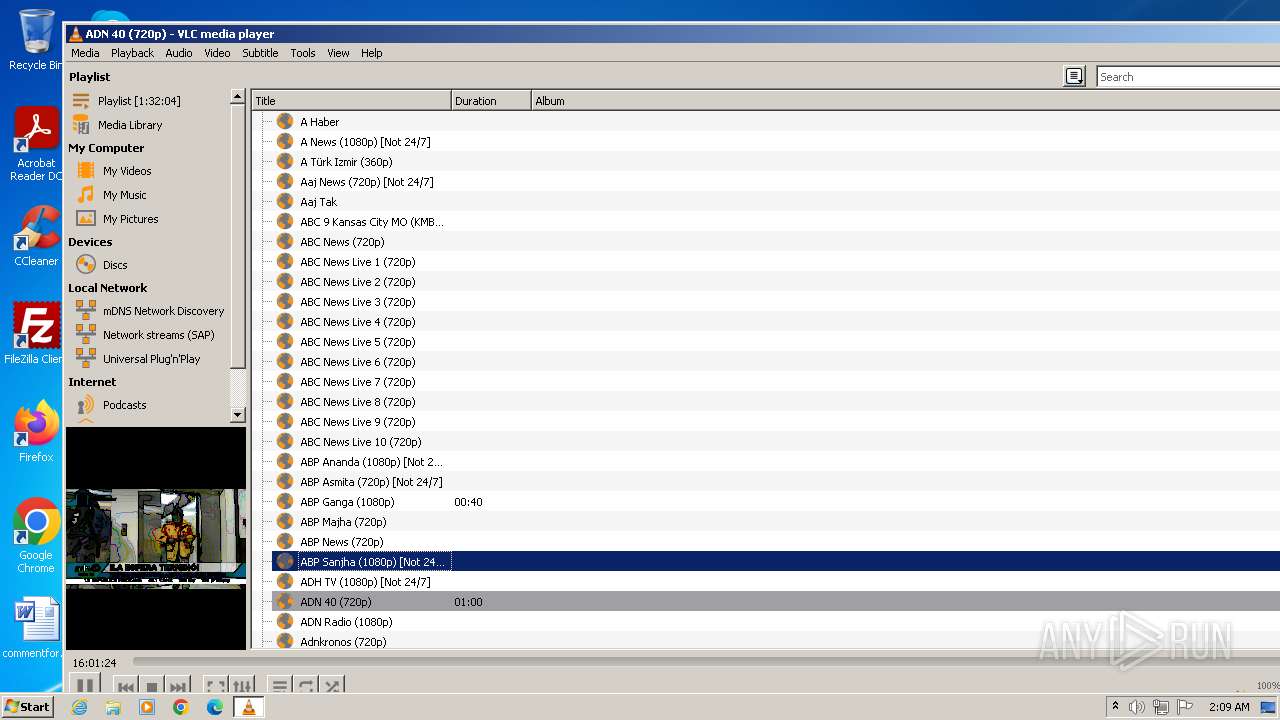The height and width of the screenshot is (720, 1280).
Task: Open Firefox desktop shortcut
Action: 36,432
